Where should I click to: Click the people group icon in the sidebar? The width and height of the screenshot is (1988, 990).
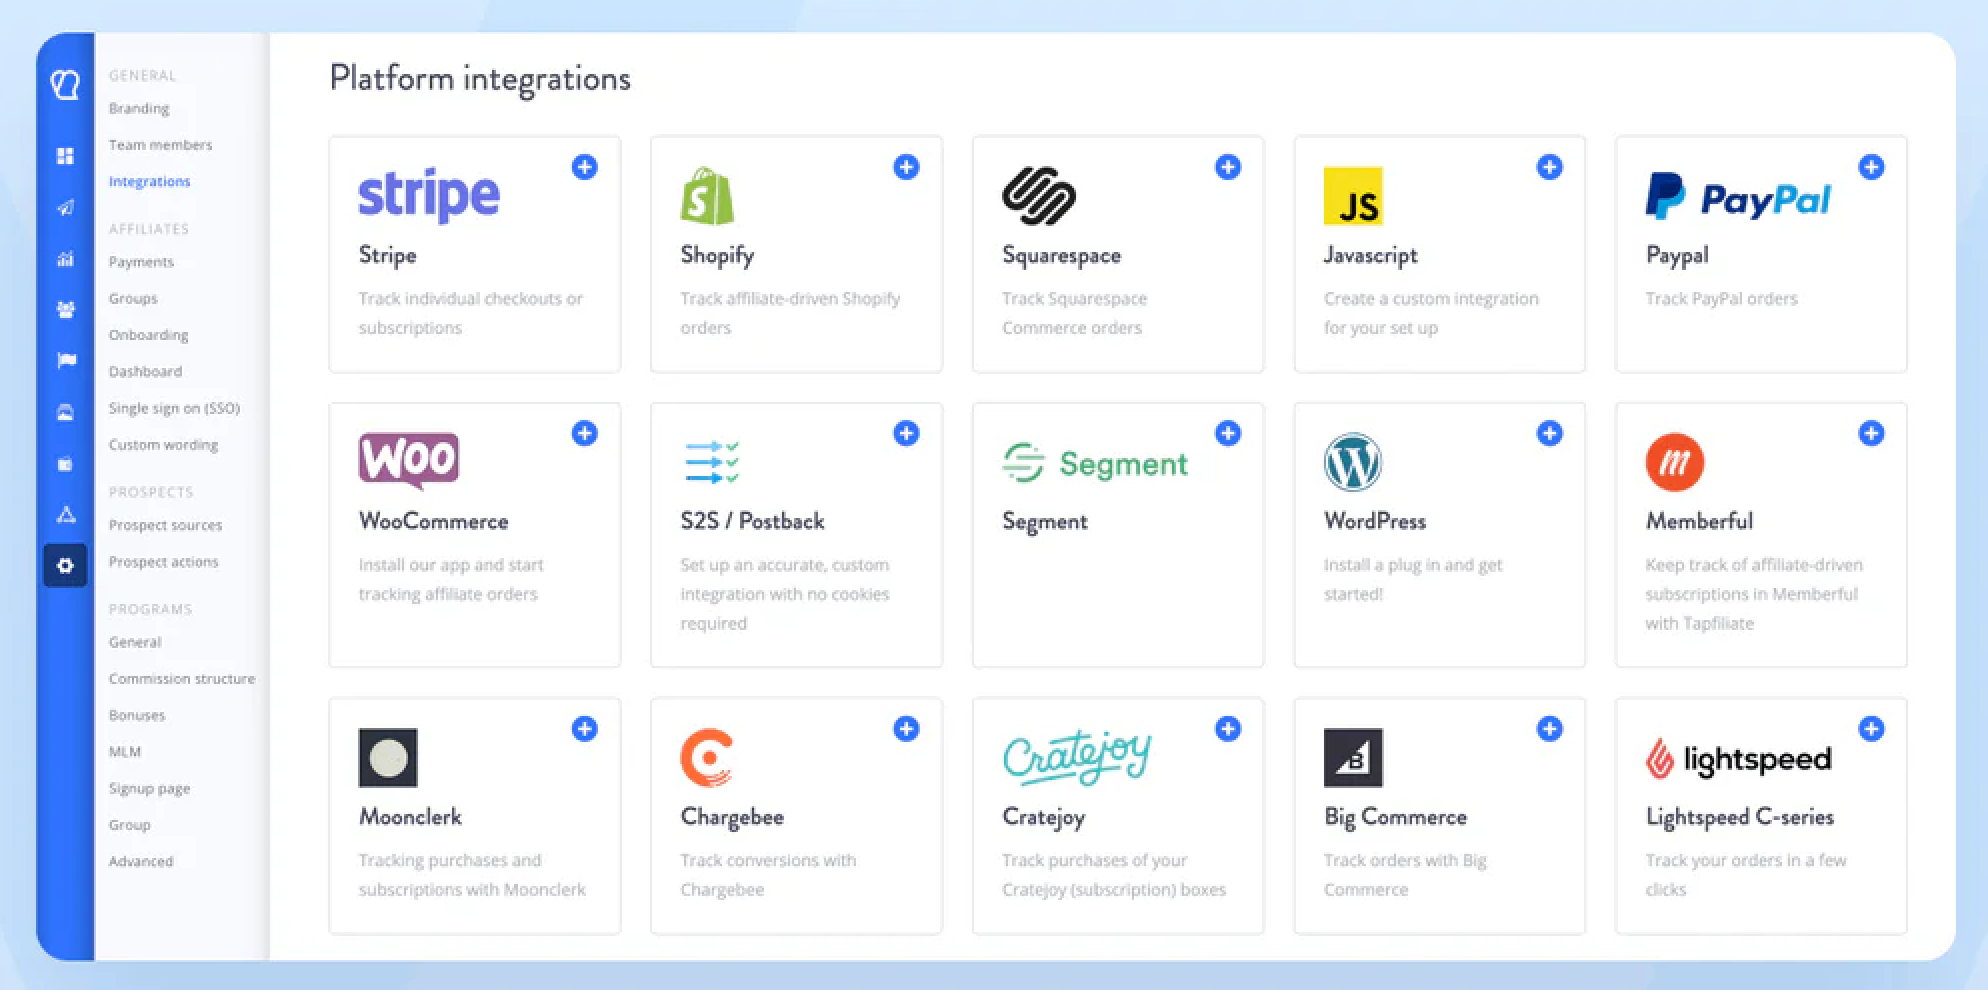click(x=65, y=310)
